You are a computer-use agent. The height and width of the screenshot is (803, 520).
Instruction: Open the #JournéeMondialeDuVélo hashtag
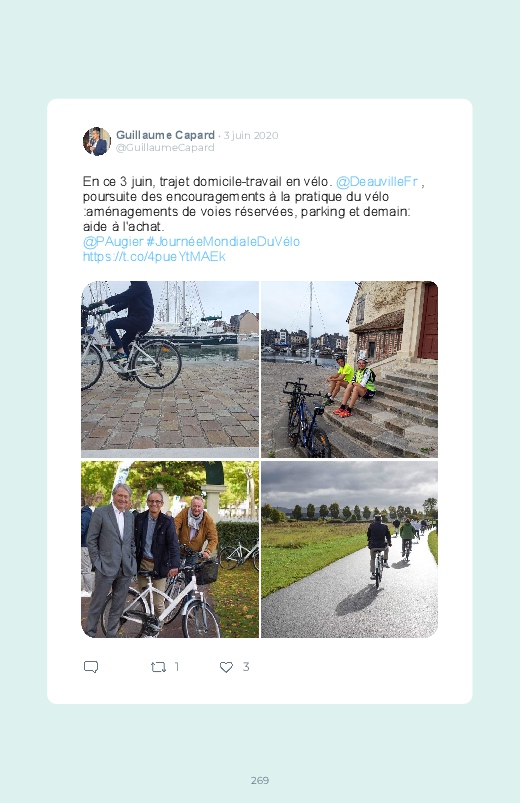click(223, 242)
